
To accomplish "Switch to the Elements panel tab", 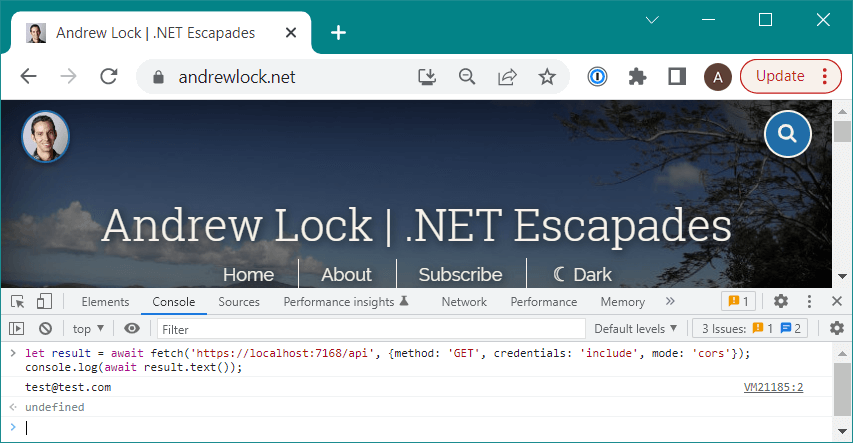I will click(106, 302).
